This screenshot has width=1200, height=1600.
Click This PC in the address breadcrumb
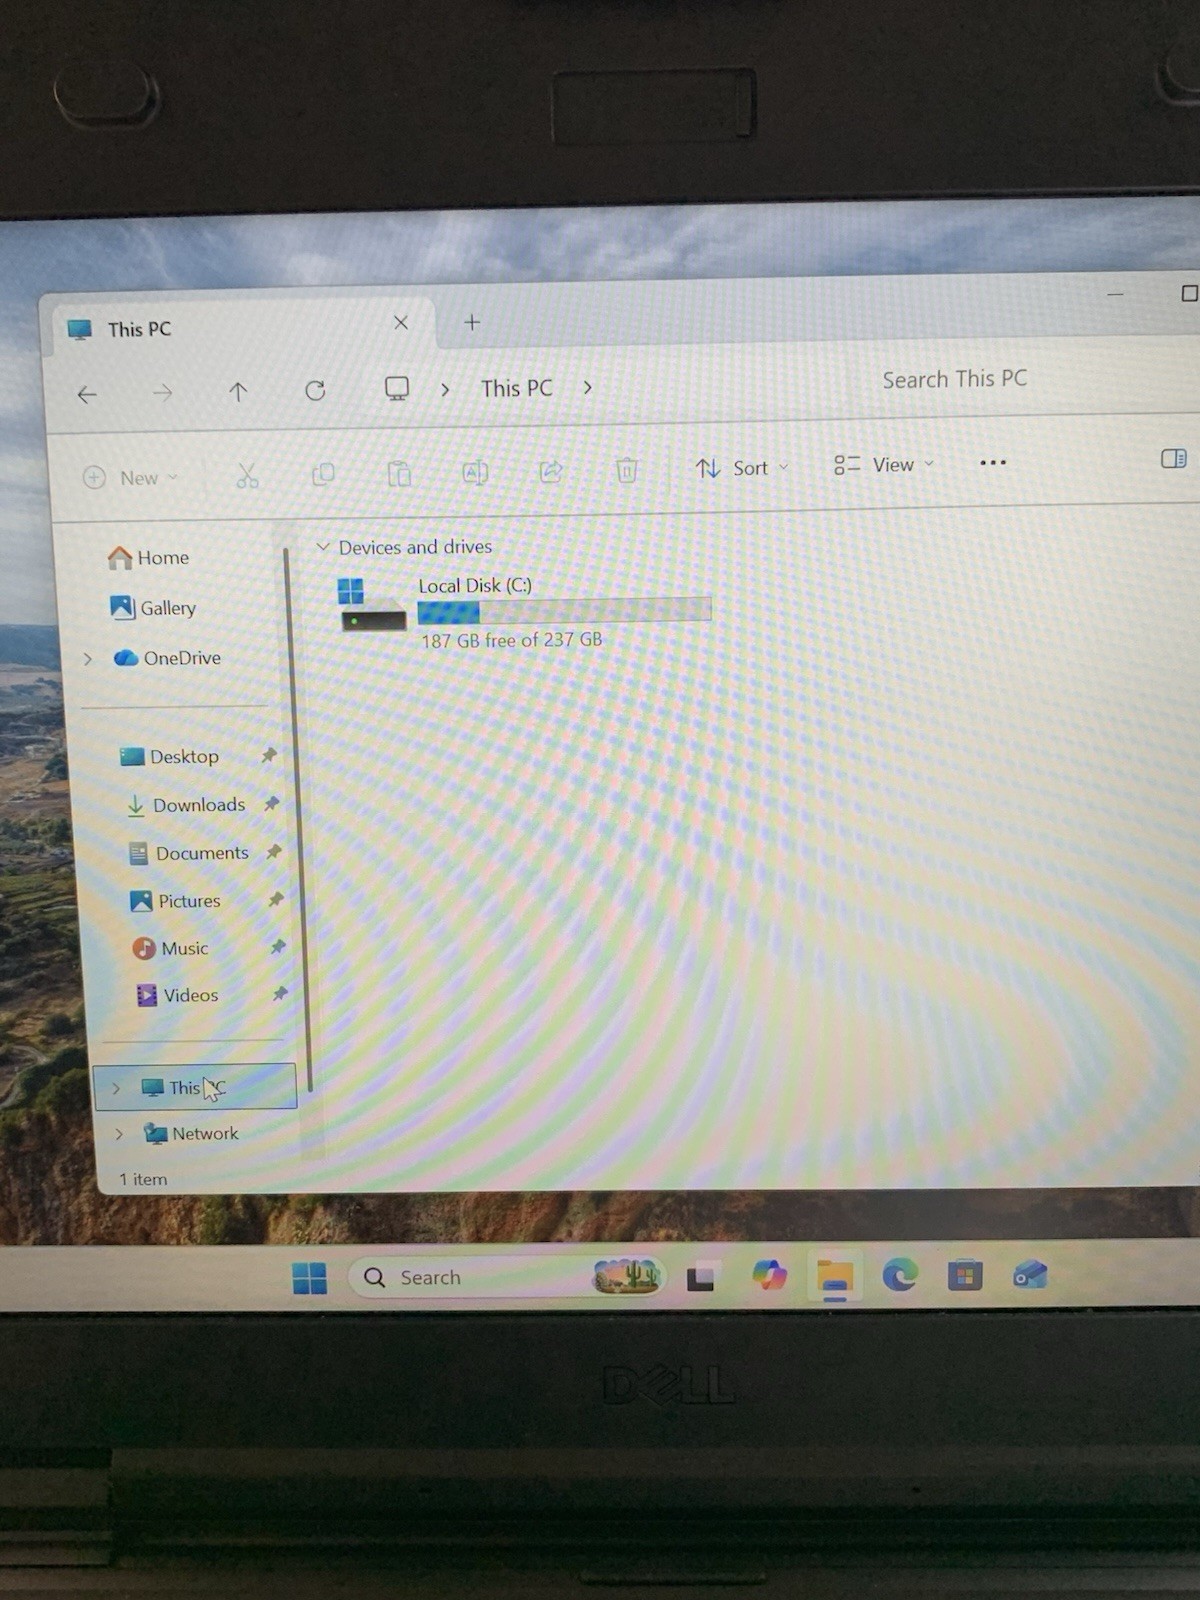pyautogui.click(x=516, y=388)
